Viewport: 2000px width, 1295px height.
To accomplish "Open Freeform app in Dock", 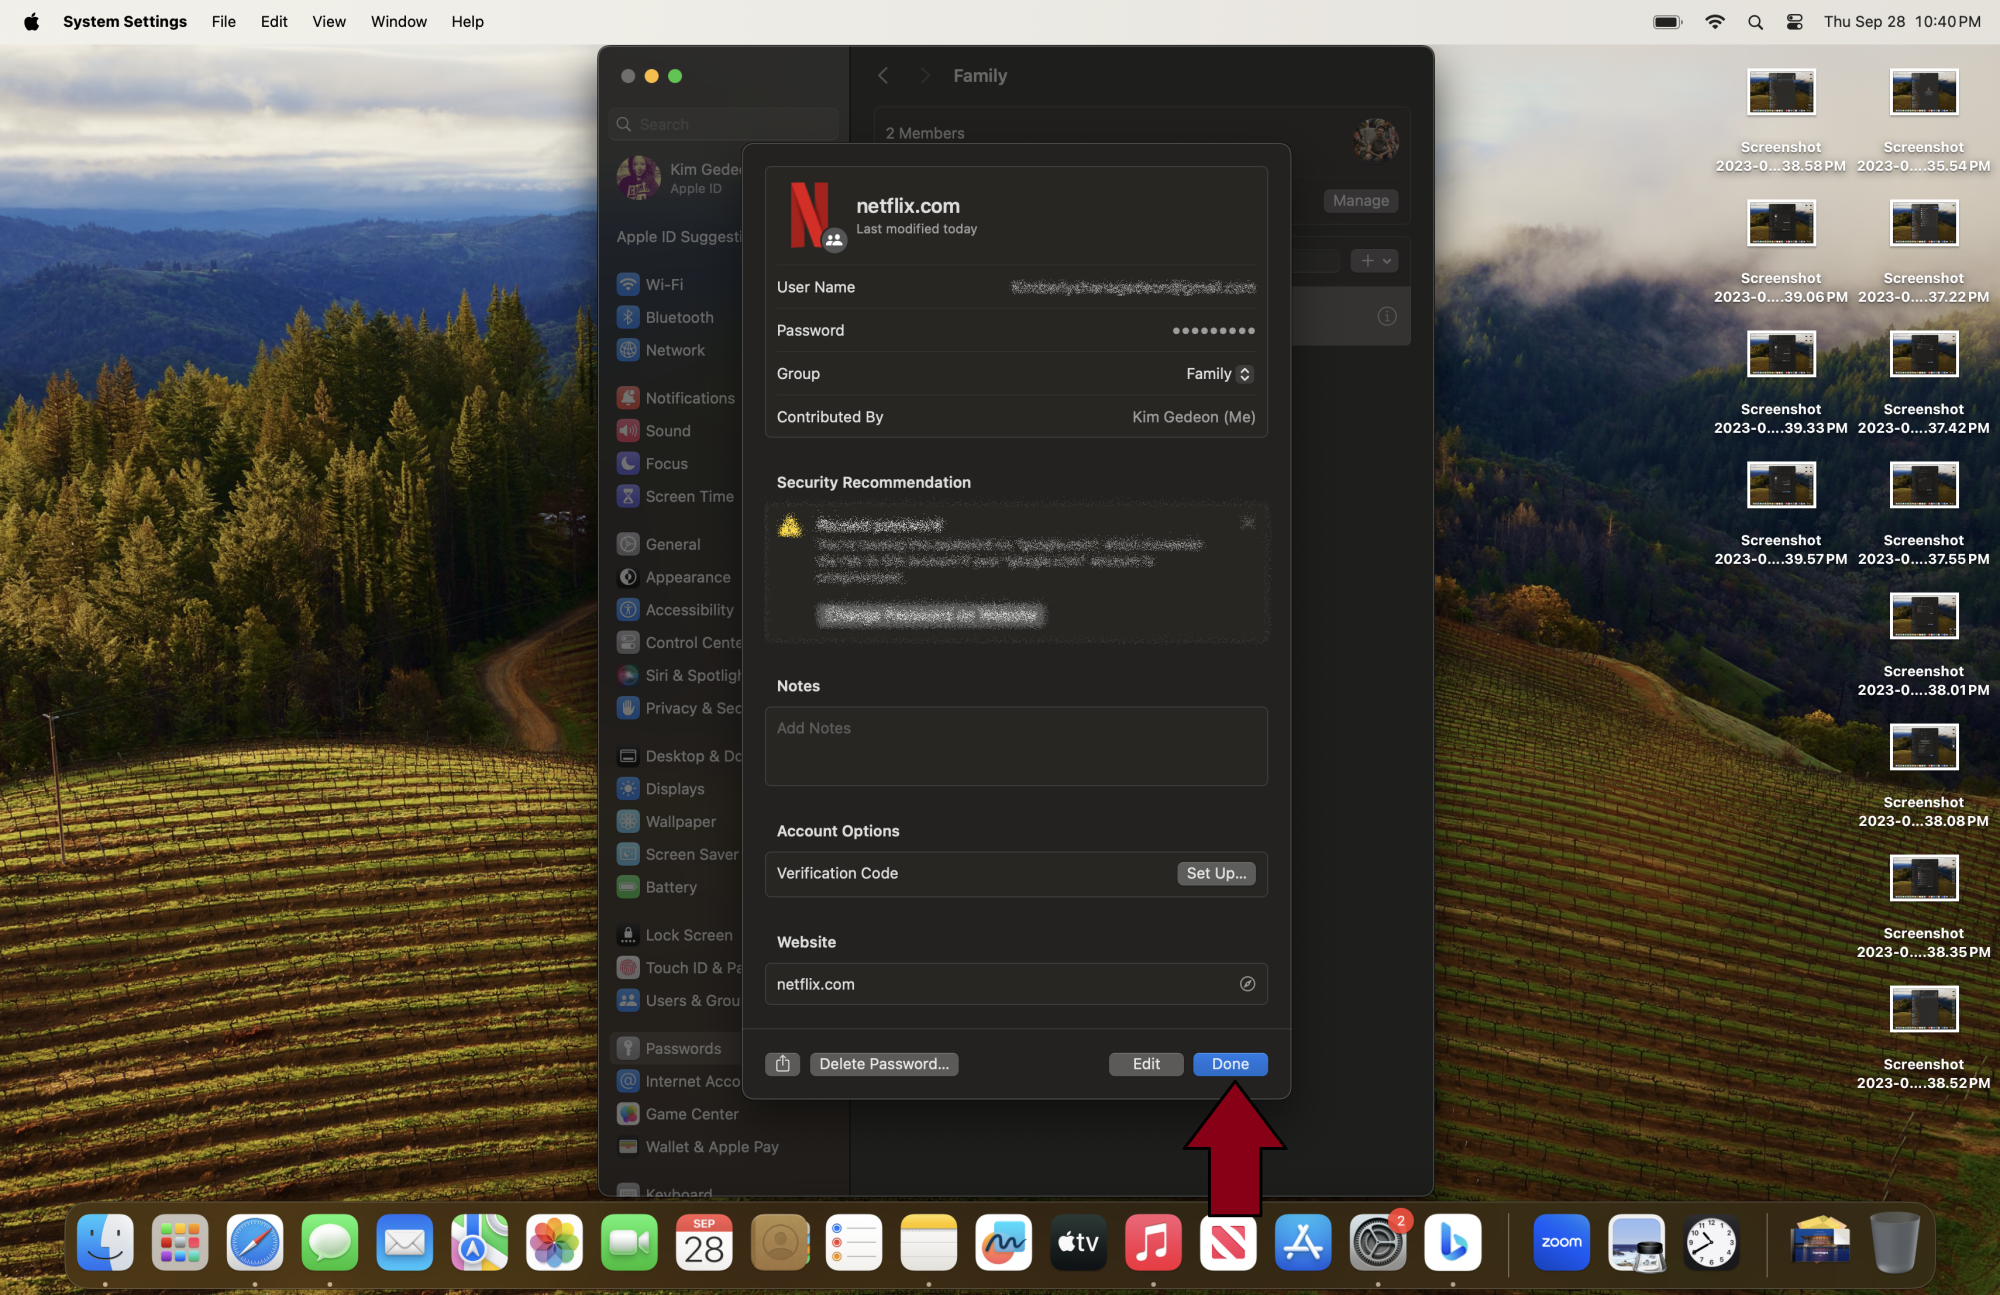I will 1003,1243.
